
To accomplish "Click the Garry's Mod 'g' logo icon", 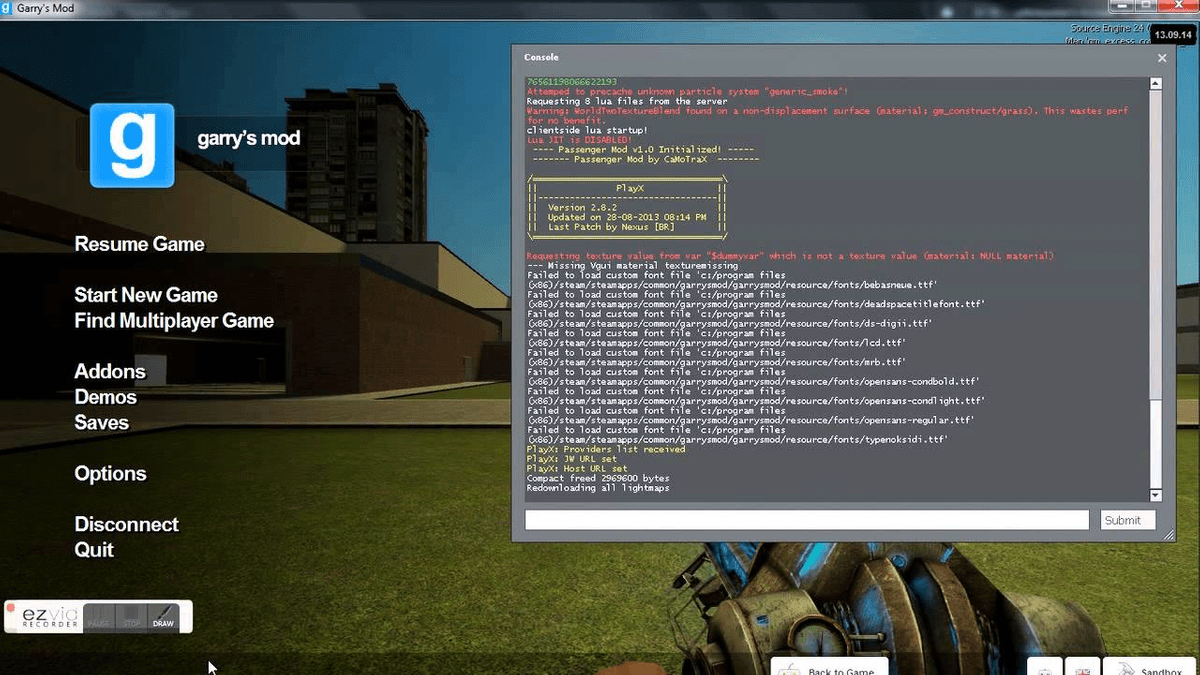I will [131, 146].
